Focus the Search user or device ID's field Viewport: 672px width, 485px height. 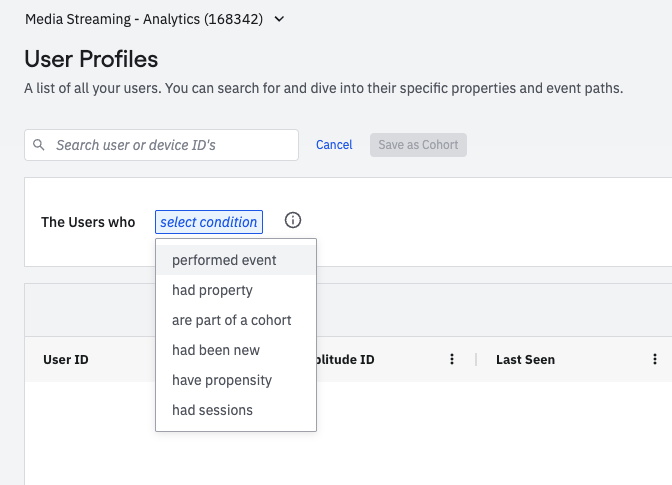170,145
